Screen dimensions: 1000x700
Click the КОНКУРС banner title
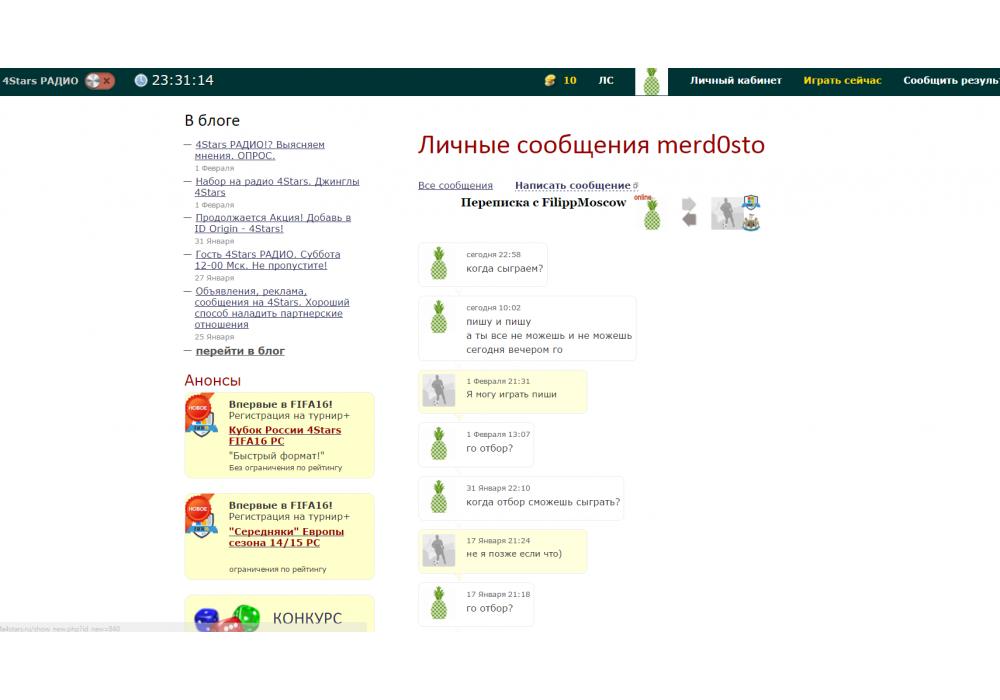(307, 618)
